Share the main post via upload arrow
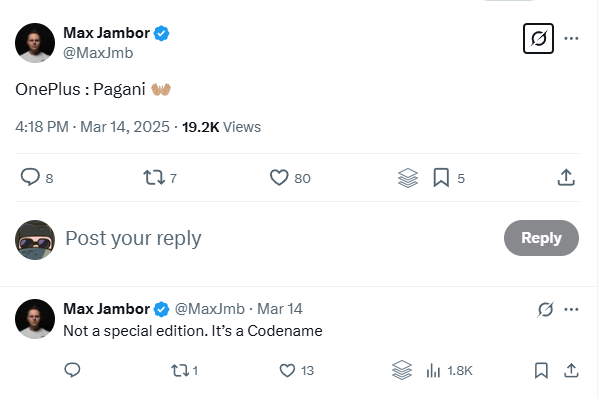598x398 pixels. tap(566, 177)
